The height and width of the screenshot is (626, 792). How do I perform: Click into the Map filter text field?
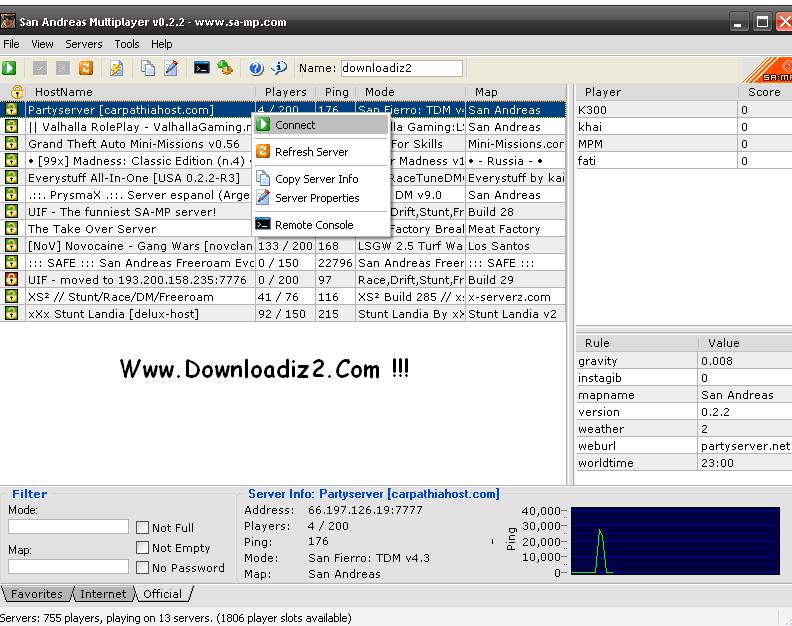coord(68,566)
